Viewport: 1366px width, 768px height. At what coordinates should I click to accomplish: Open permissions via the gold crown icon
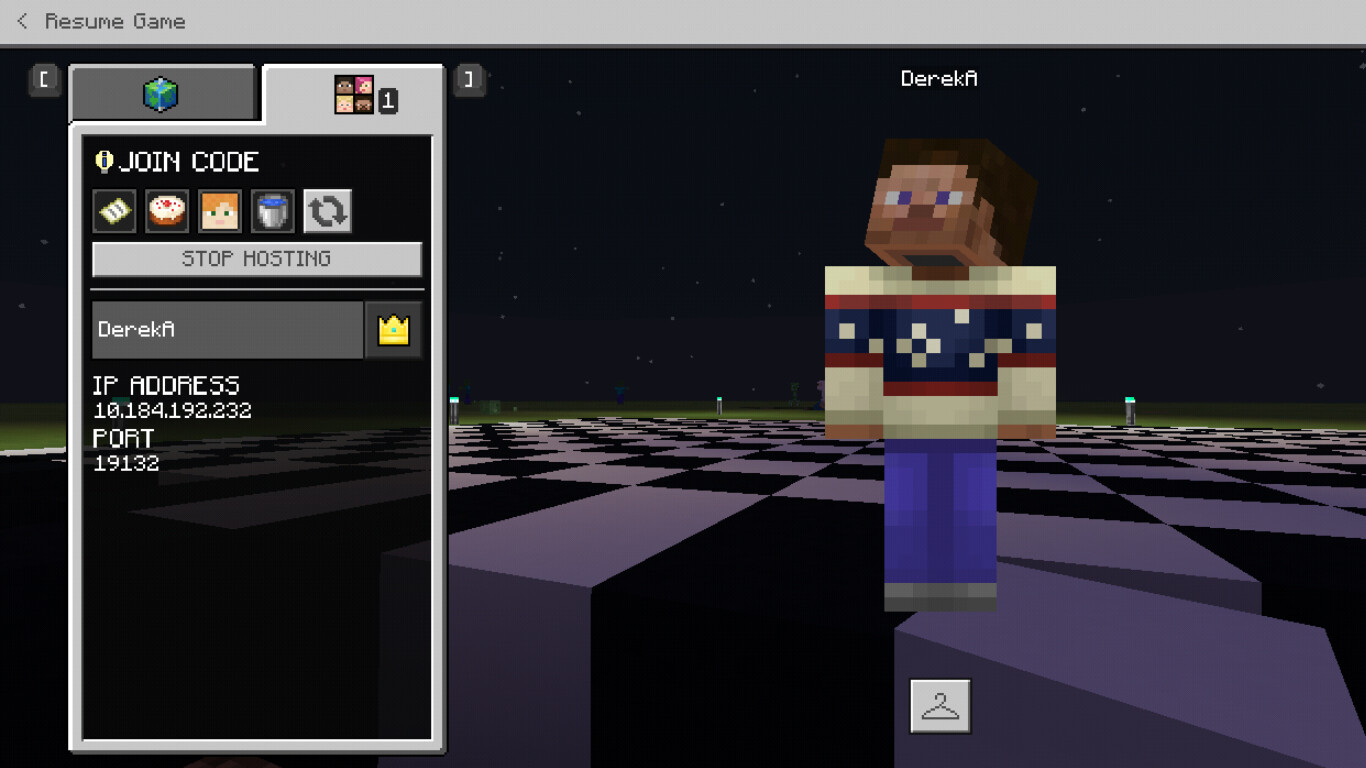(x=393, y=330)
